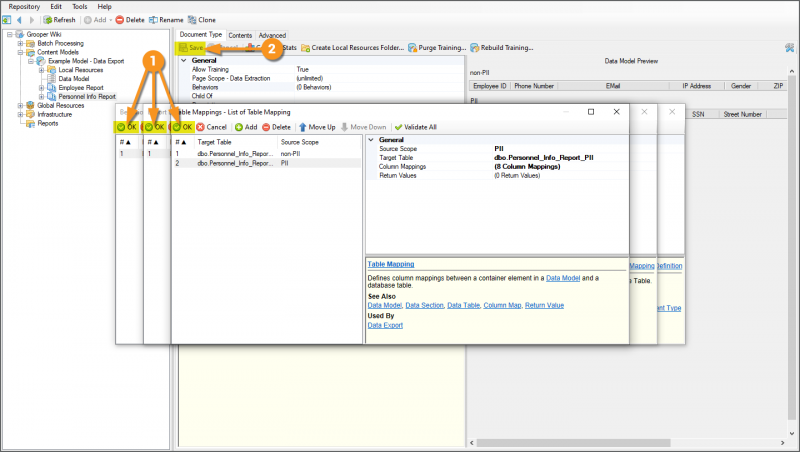Click Purge Training button
Screen dimensions: 800x452
[x=437, y=48]
